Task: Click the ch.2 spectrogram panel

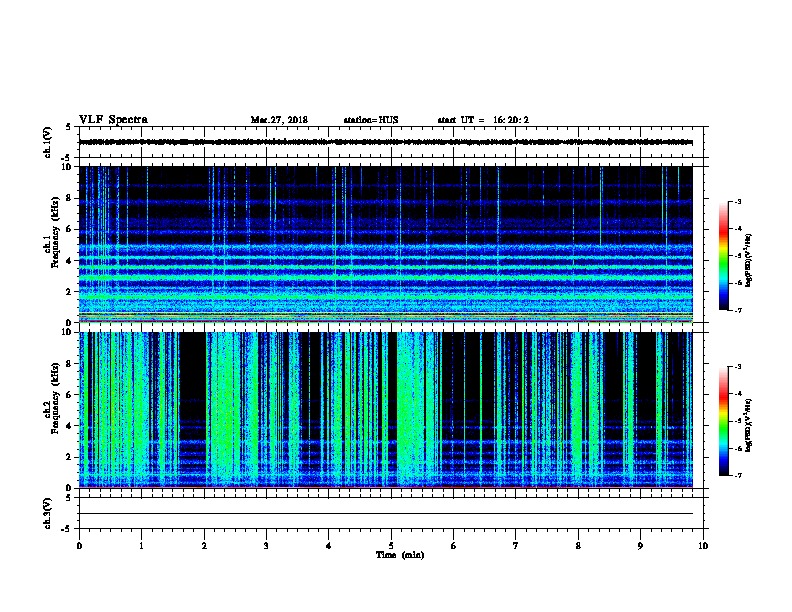Action: click(x=386, y=410)
